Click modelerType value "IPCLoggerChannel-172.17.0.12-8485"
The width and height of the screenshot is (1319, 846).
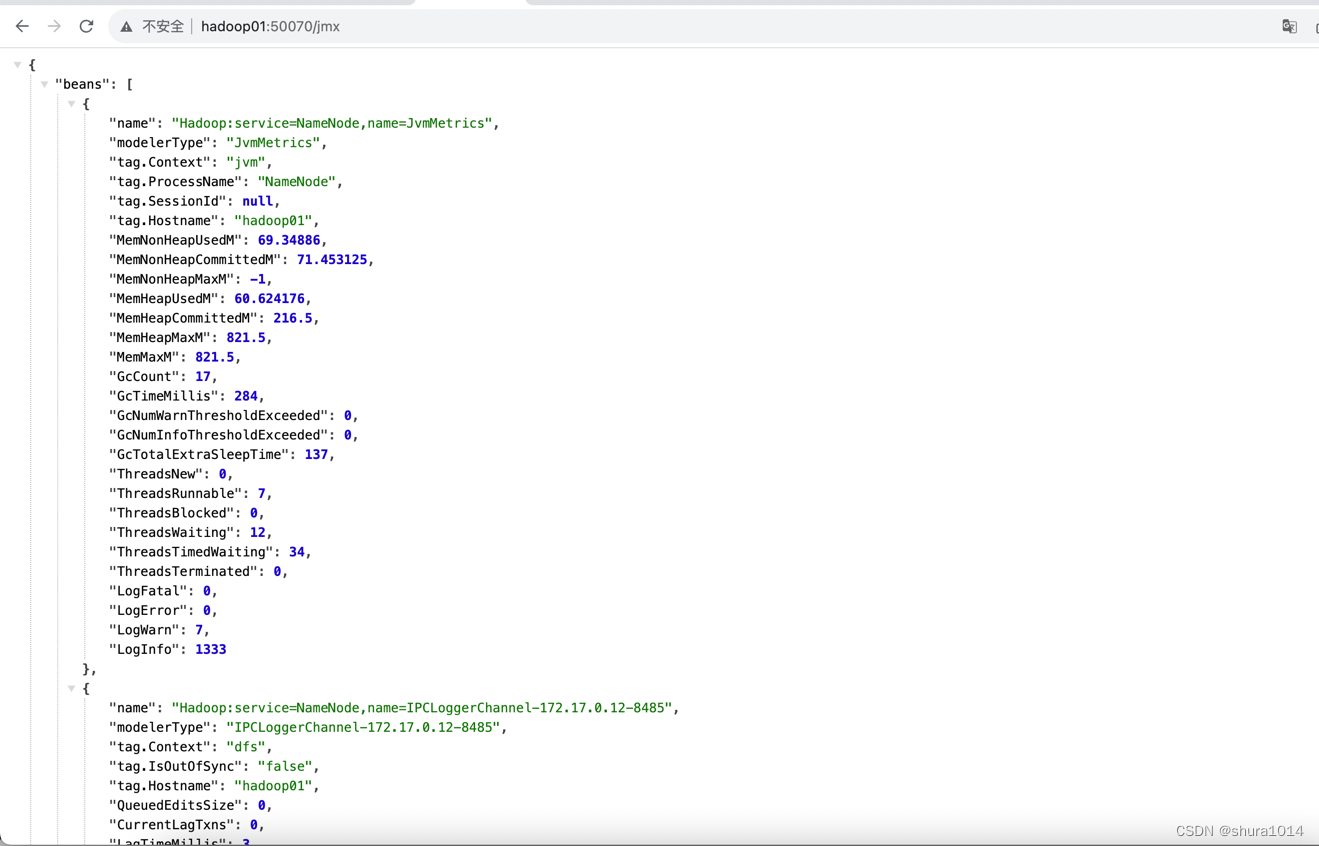pos(363,728)
